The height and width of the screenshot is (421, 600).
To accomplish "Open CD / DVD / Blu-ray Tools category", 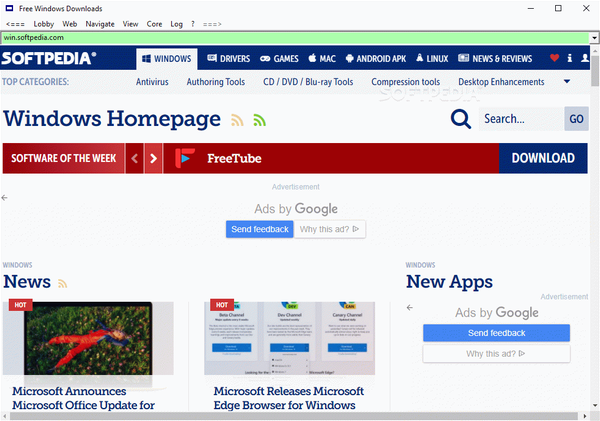I will 308,82.
